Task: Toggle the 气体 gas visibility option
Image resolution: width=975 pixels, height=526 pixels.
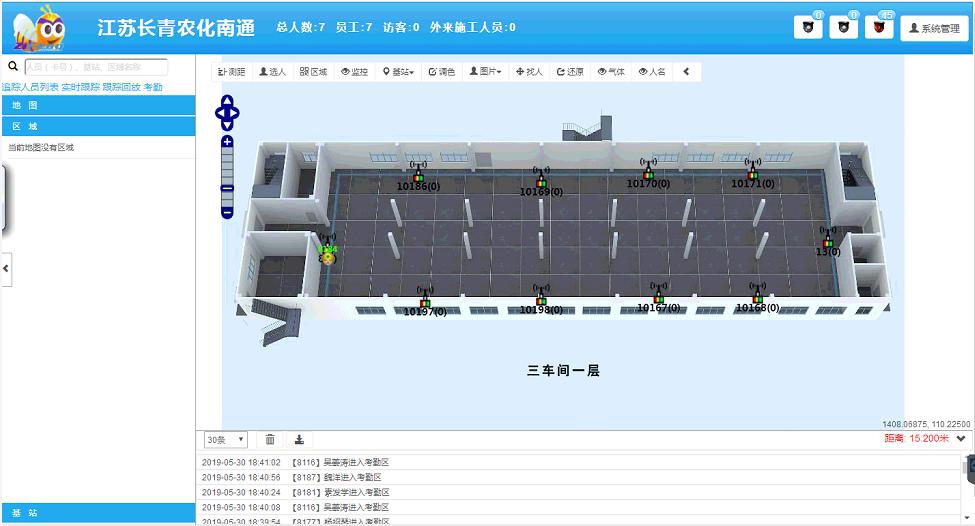Action: click(611, 72)
